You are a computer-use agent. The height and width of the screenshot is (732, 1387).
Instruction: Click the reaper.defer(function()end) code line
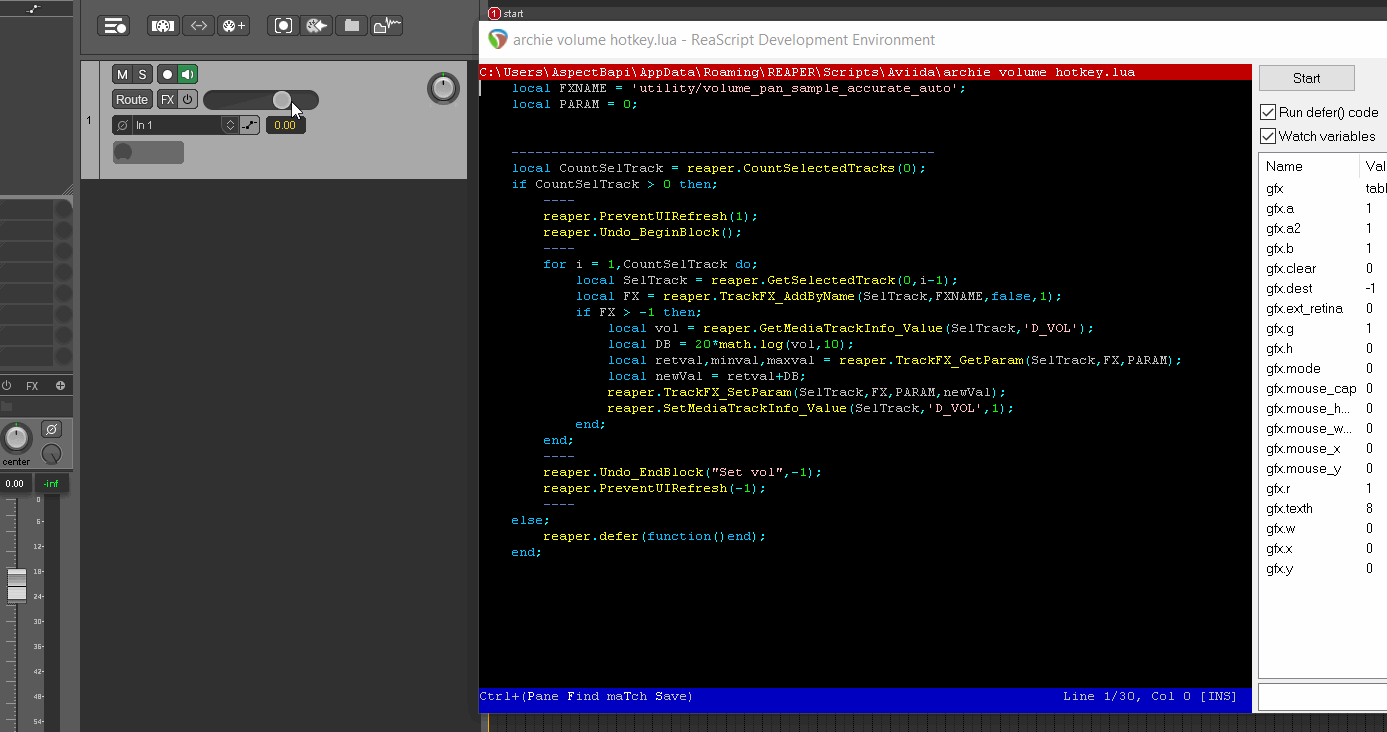pos(654,536)
